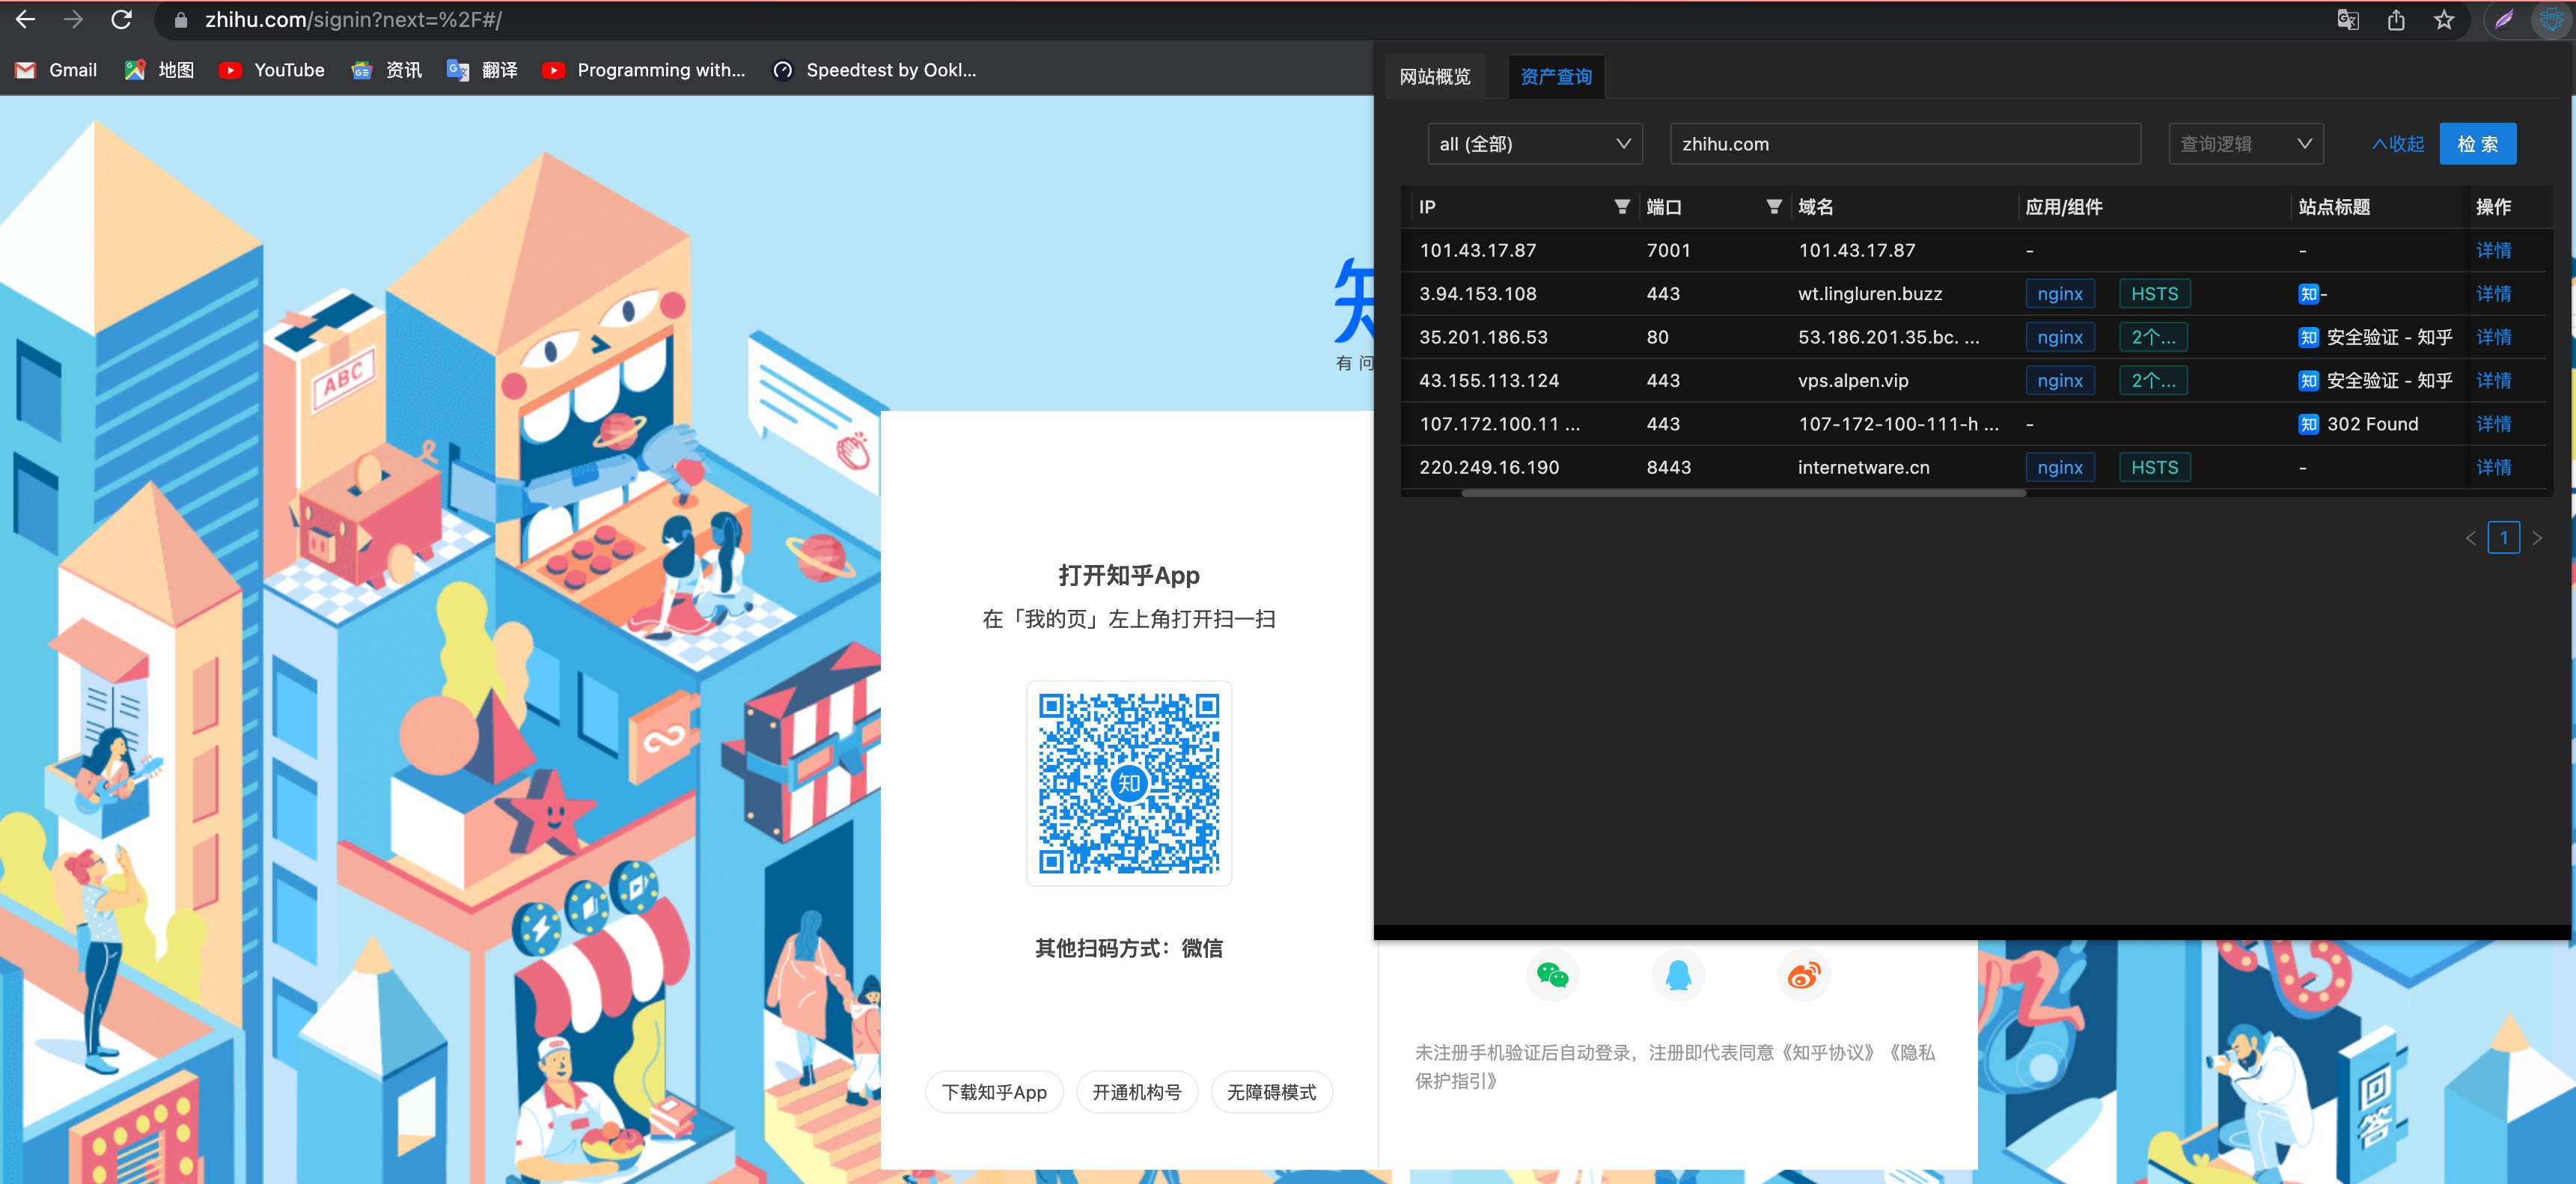Open 详情 for wt.lingluren.buzz

pos(2493,294)
